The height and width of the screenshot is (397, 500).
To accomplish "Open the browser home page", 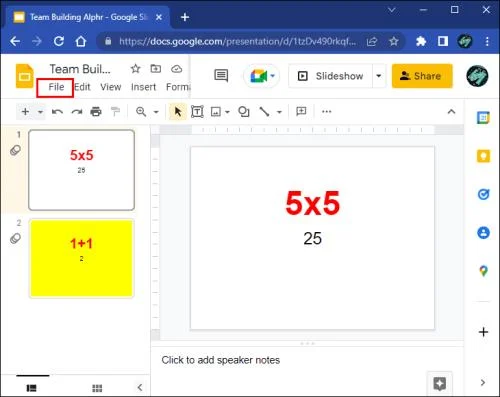I will coord(81,41).
